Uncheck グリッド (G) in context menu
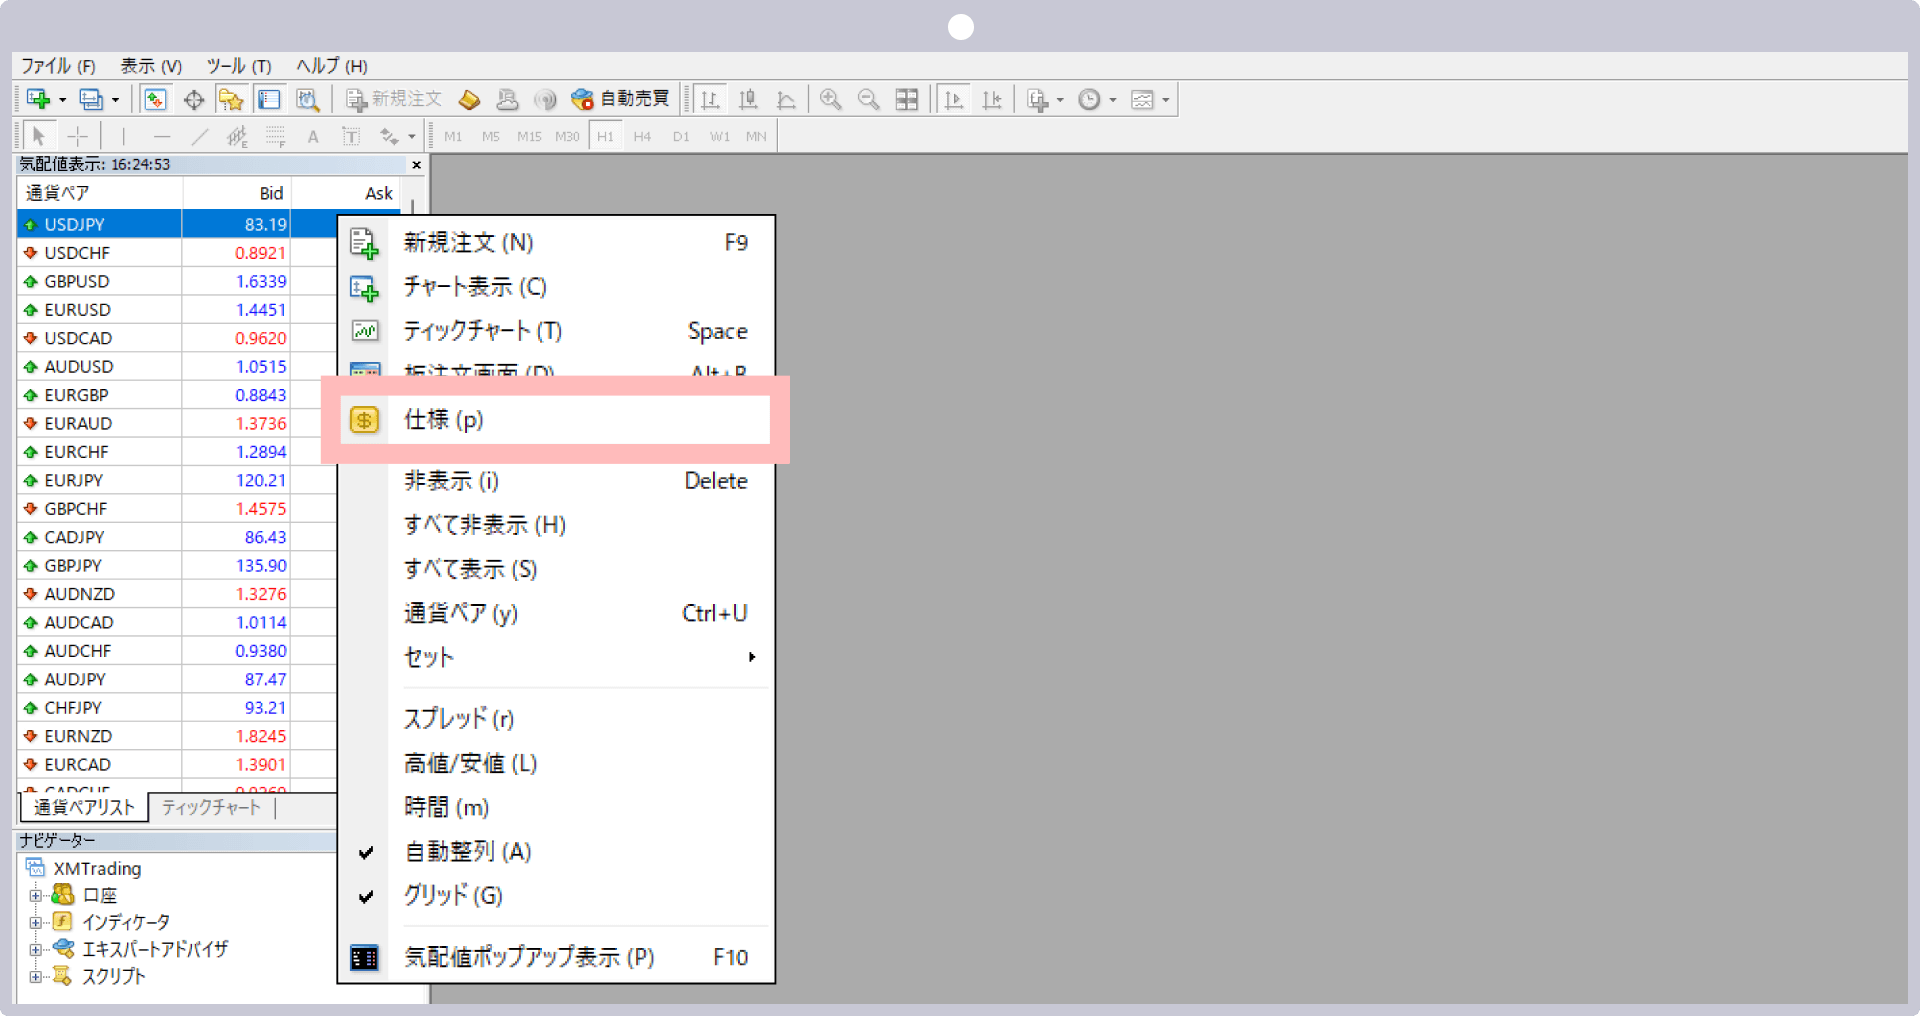Screen dimensions: 1920x1016 point(453,895)
